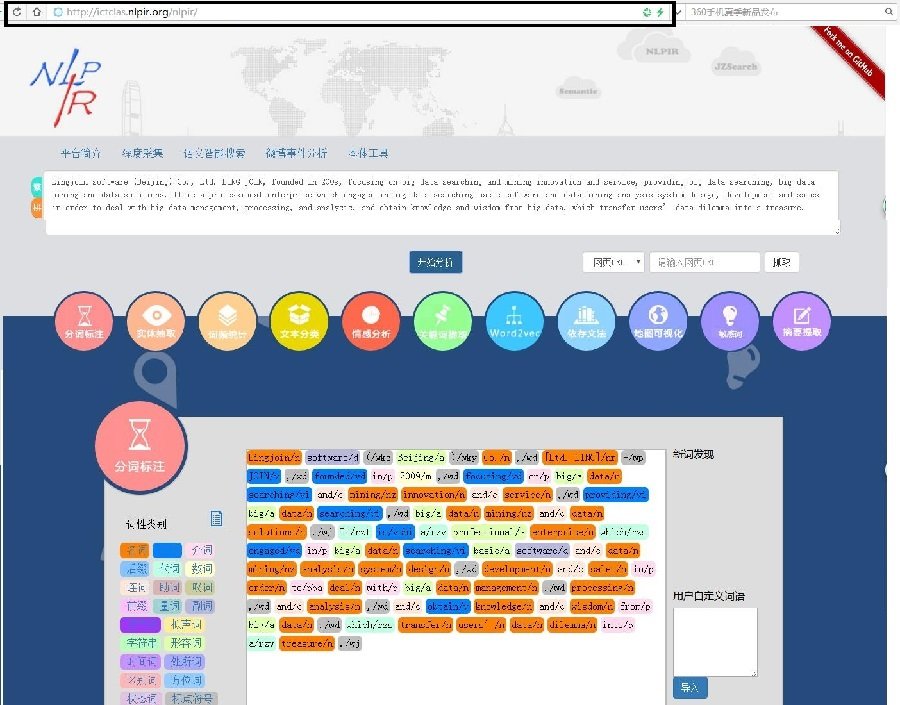Select the solid blue category swatch
The image size is (900, 705).
point(168,550)
